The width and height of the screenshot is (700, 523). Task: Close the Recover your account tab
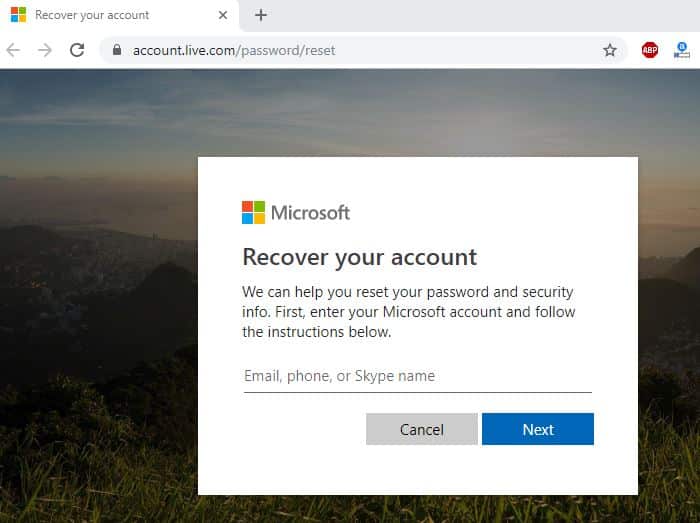[x=223, y=15]
